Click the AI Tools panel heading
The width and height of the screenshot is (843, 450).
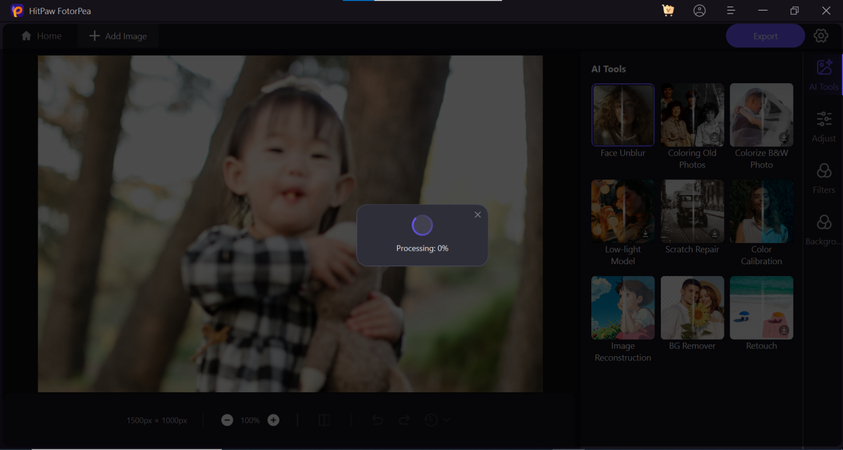click(608, 69)
